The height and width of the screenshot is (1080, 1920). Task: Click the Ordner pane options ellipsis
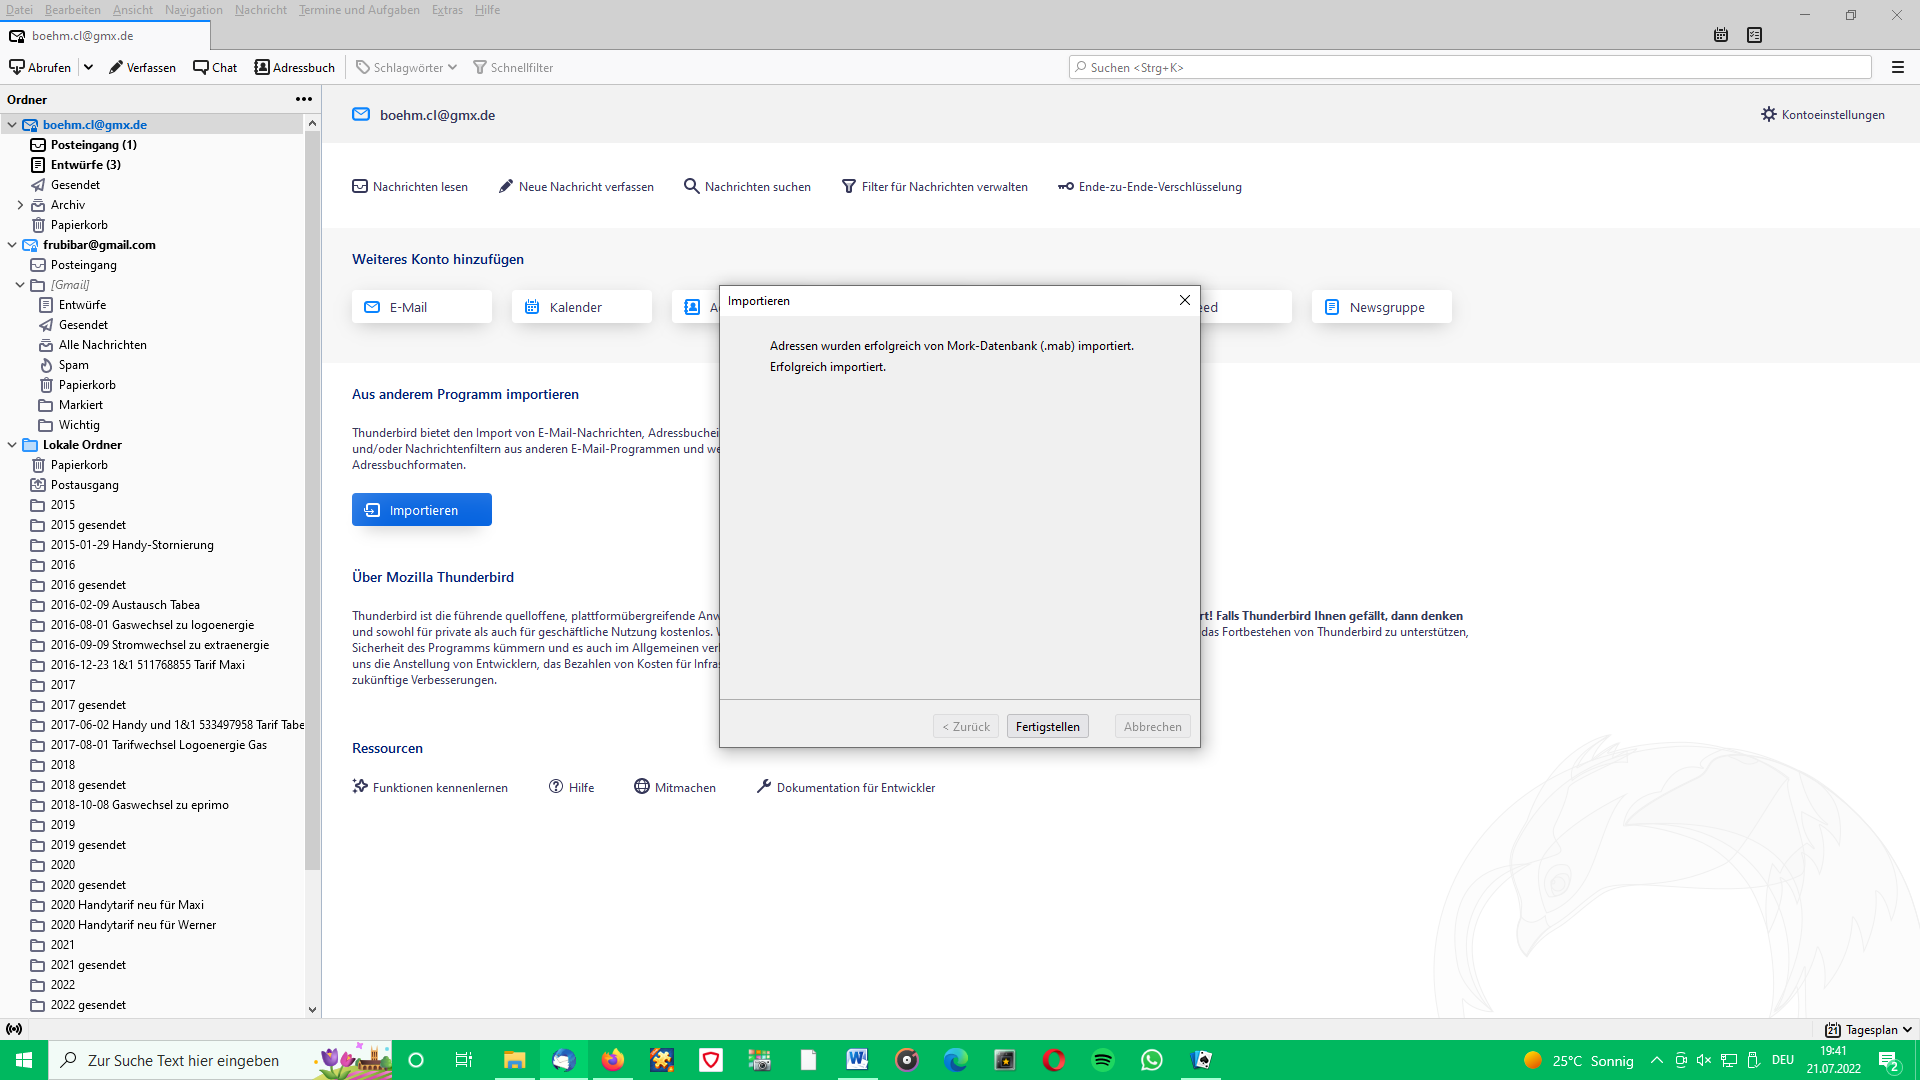(303, 99)
